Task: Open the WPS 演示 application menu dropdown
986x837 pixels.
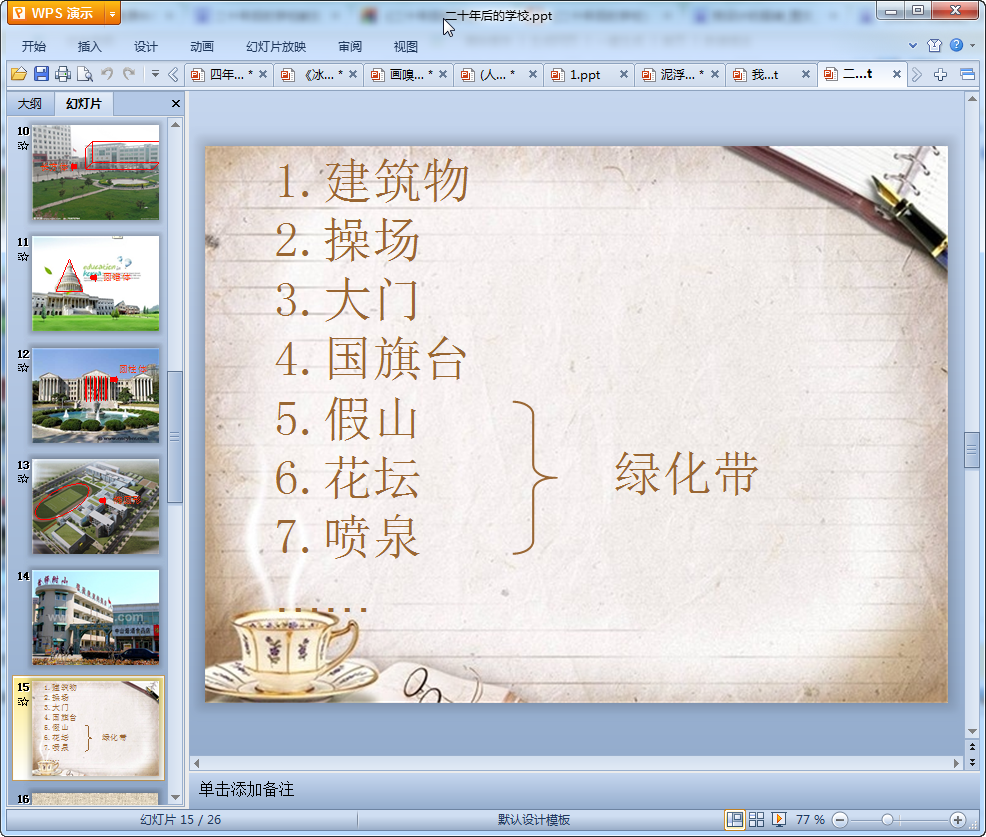Action: click(x=112, y=13)
